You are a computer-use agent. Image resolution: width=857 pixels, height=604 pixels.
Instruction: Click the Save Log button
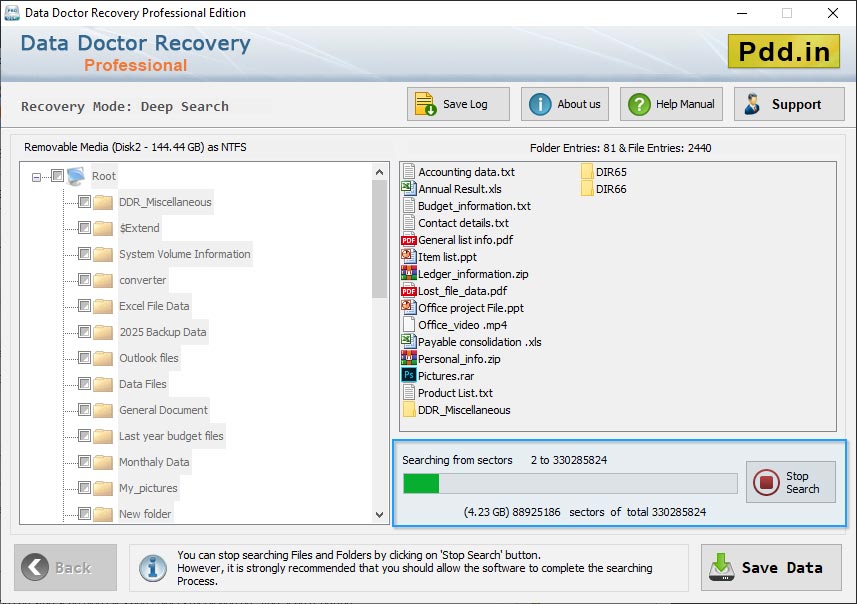pos(458,104)
